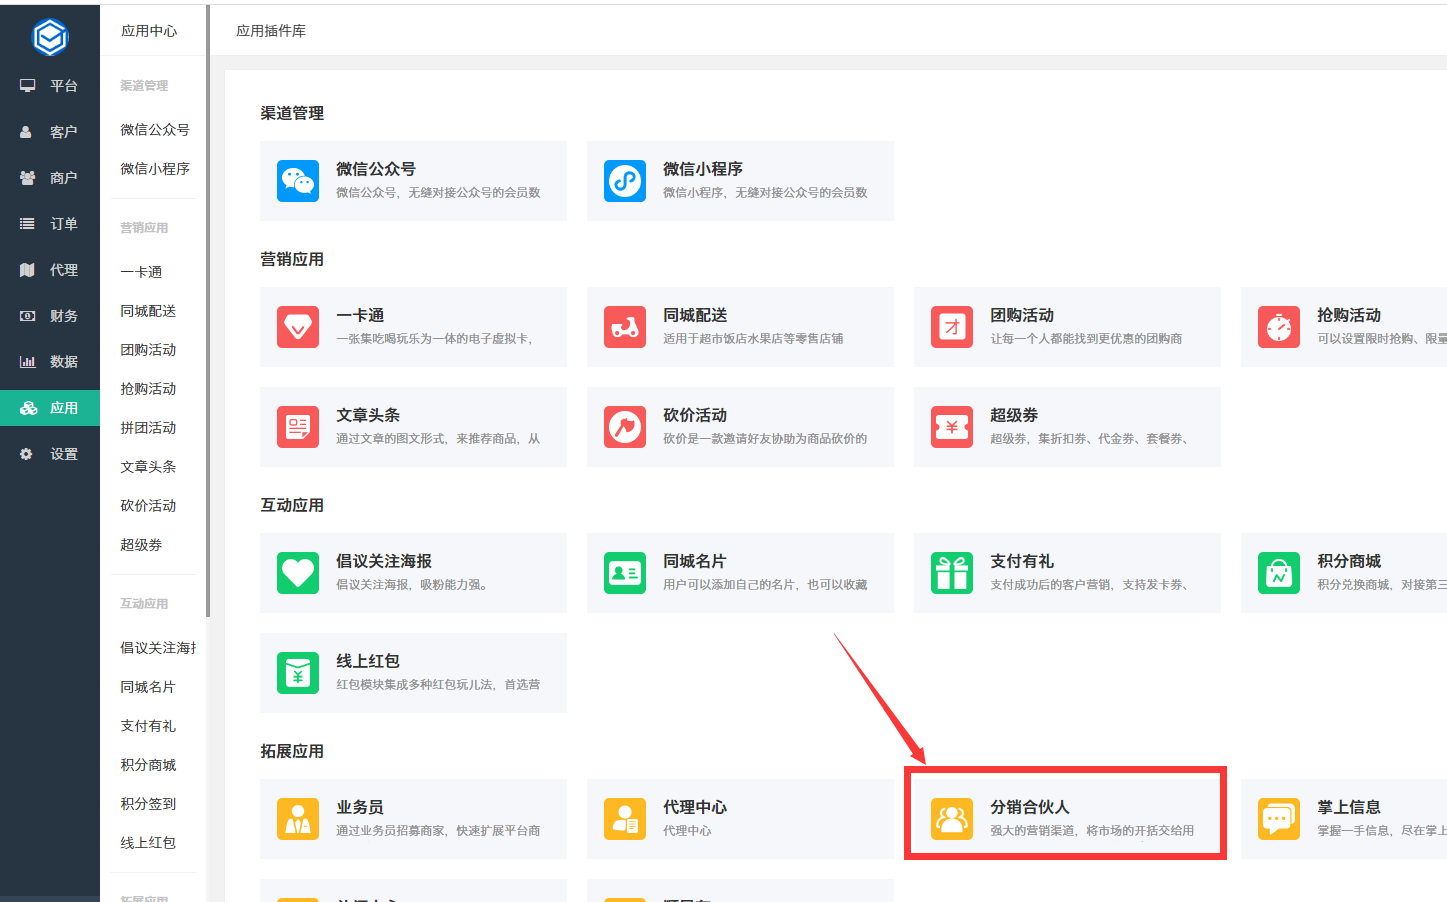Viewport: 1447px width, 902px height.
Task: Open 微信小程序 in submenu list
Action: point(155,169)
